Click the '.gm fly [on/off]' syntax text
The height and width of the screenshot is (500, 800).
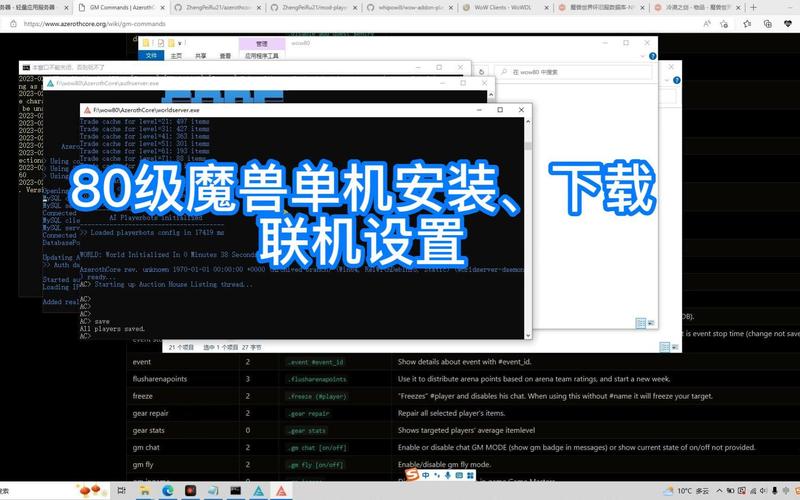pyautogui.click(x=315, y=465)
